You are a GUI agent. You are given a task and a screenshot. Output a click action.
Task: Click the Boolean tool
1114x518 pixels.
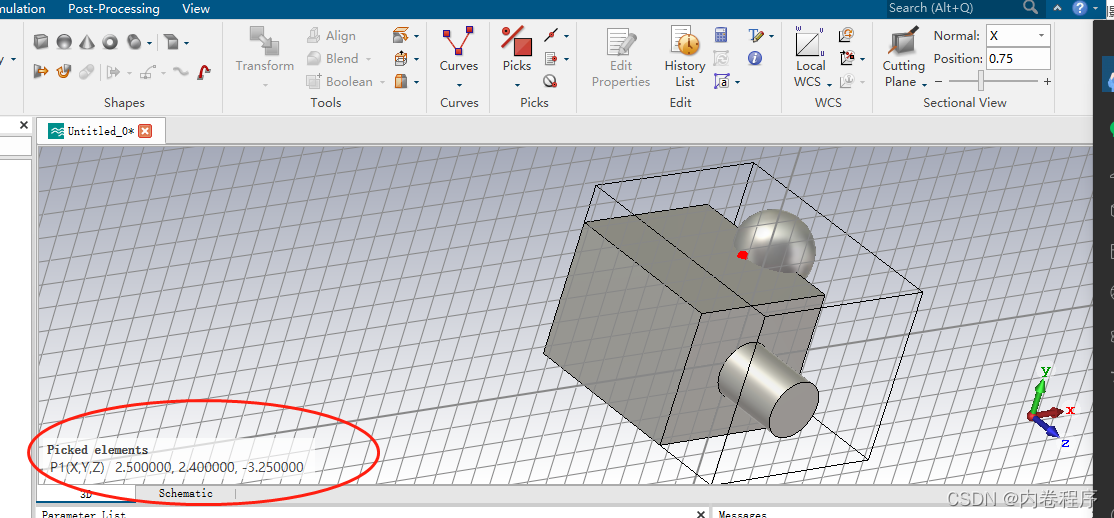pyautogui.click(x=340, y=82)
